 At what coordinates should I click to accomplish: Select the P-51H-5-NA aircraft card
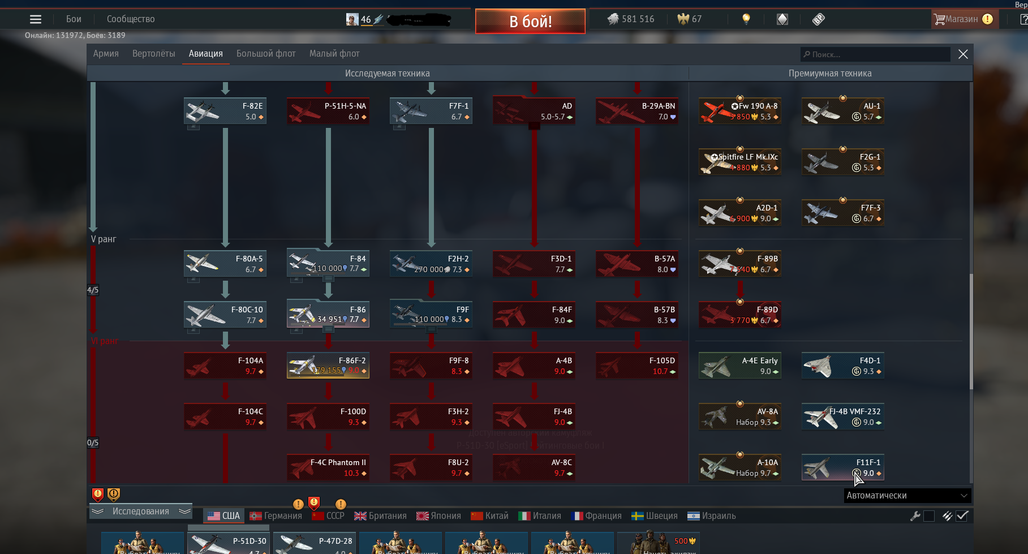pos(328,111)
